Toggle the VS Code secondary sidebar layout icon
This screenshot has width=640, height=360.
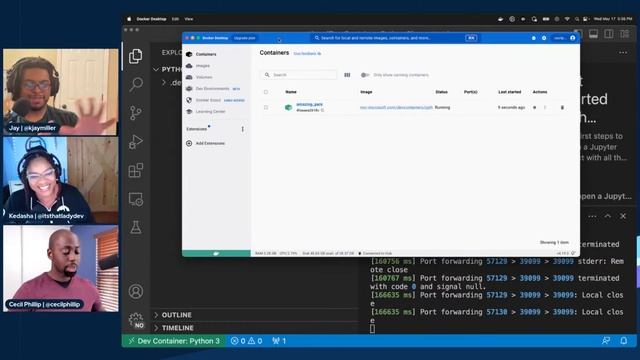click(x=609, y=34)
